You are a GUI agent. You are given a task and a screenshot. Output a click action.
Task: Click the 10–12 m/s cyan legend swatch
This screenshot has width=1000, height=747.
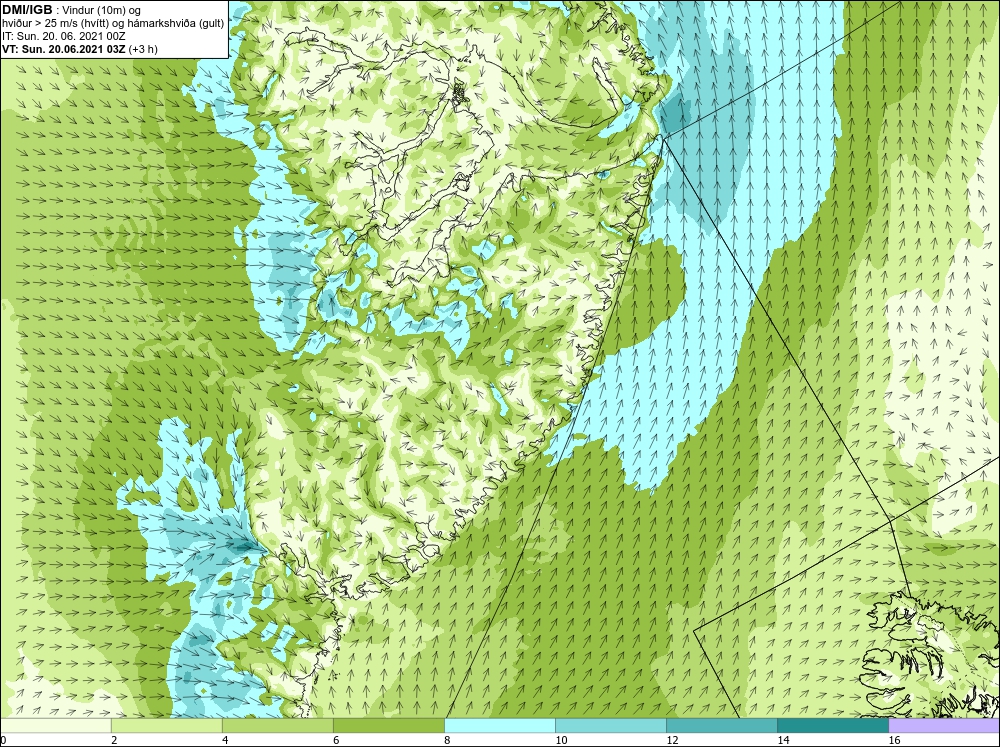pos(610,725)
